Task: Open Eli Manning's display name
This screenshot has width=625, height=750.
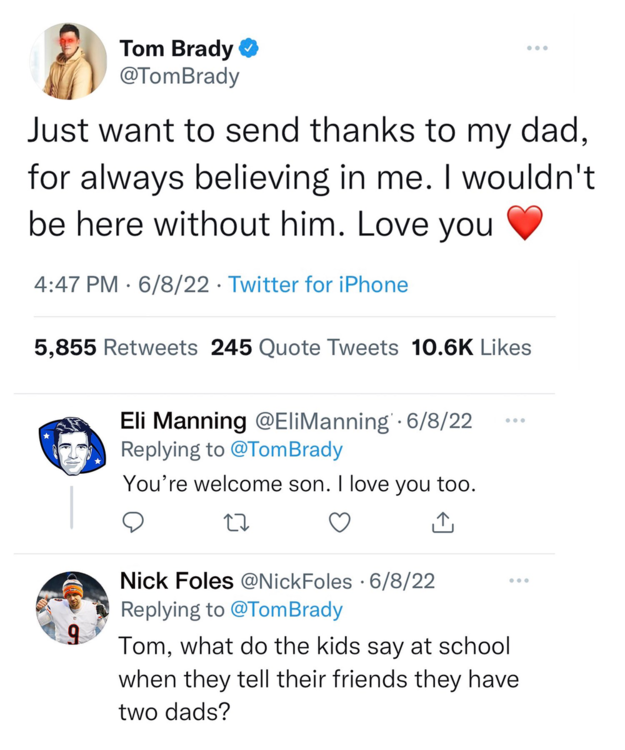Action: point(182,421)
